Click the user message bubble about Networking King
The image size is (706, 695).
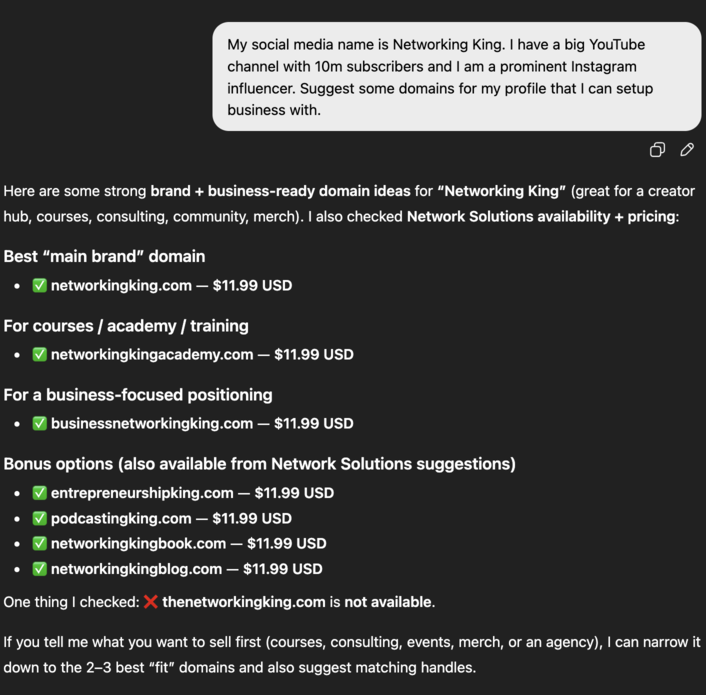pos(457,77)
